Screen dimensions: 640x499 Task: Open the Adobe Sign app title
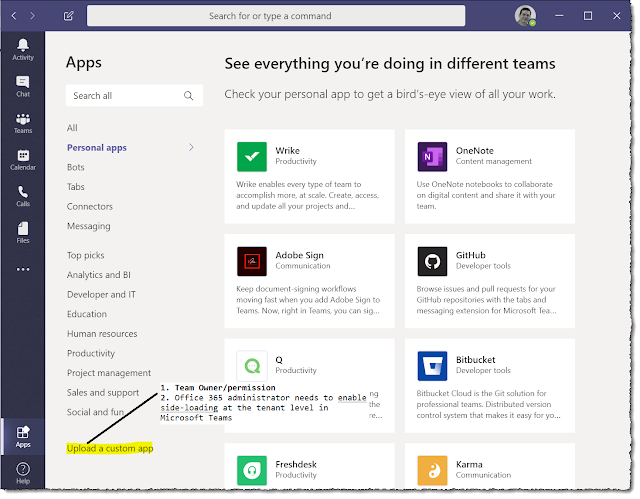tap(299, 255)
